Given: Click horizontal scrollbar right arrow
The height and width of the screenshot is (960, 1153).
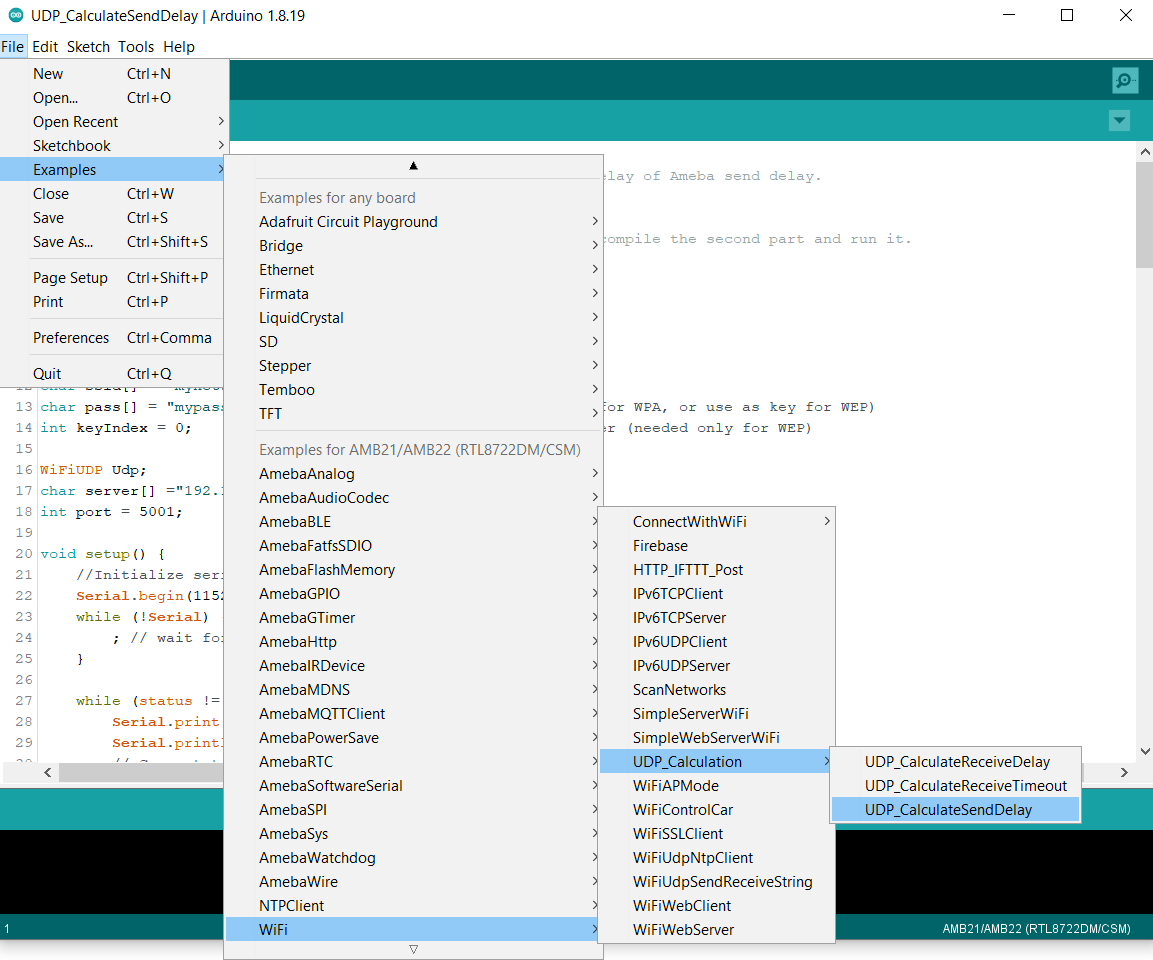Looking at the screenshot, I should click(x=1124, y=773).
